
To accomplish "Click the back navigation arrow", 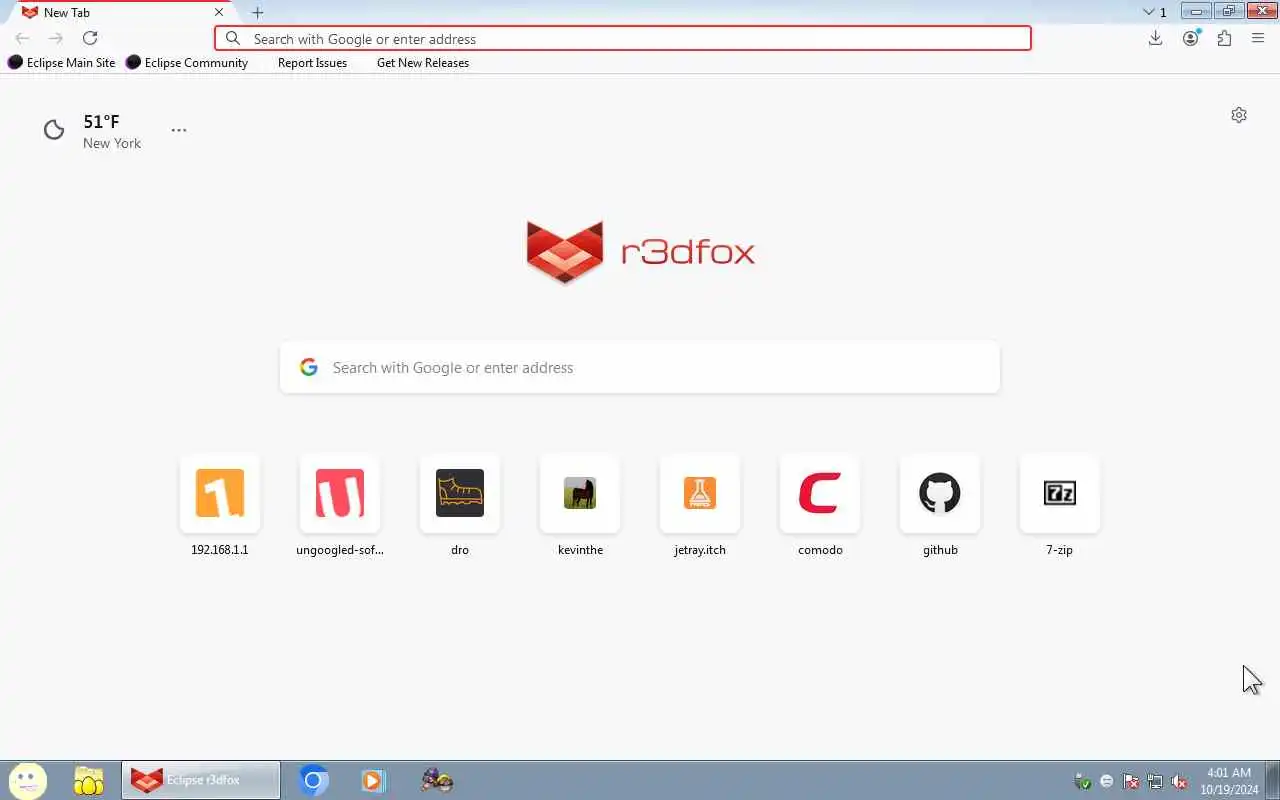I will pos(22,38).
